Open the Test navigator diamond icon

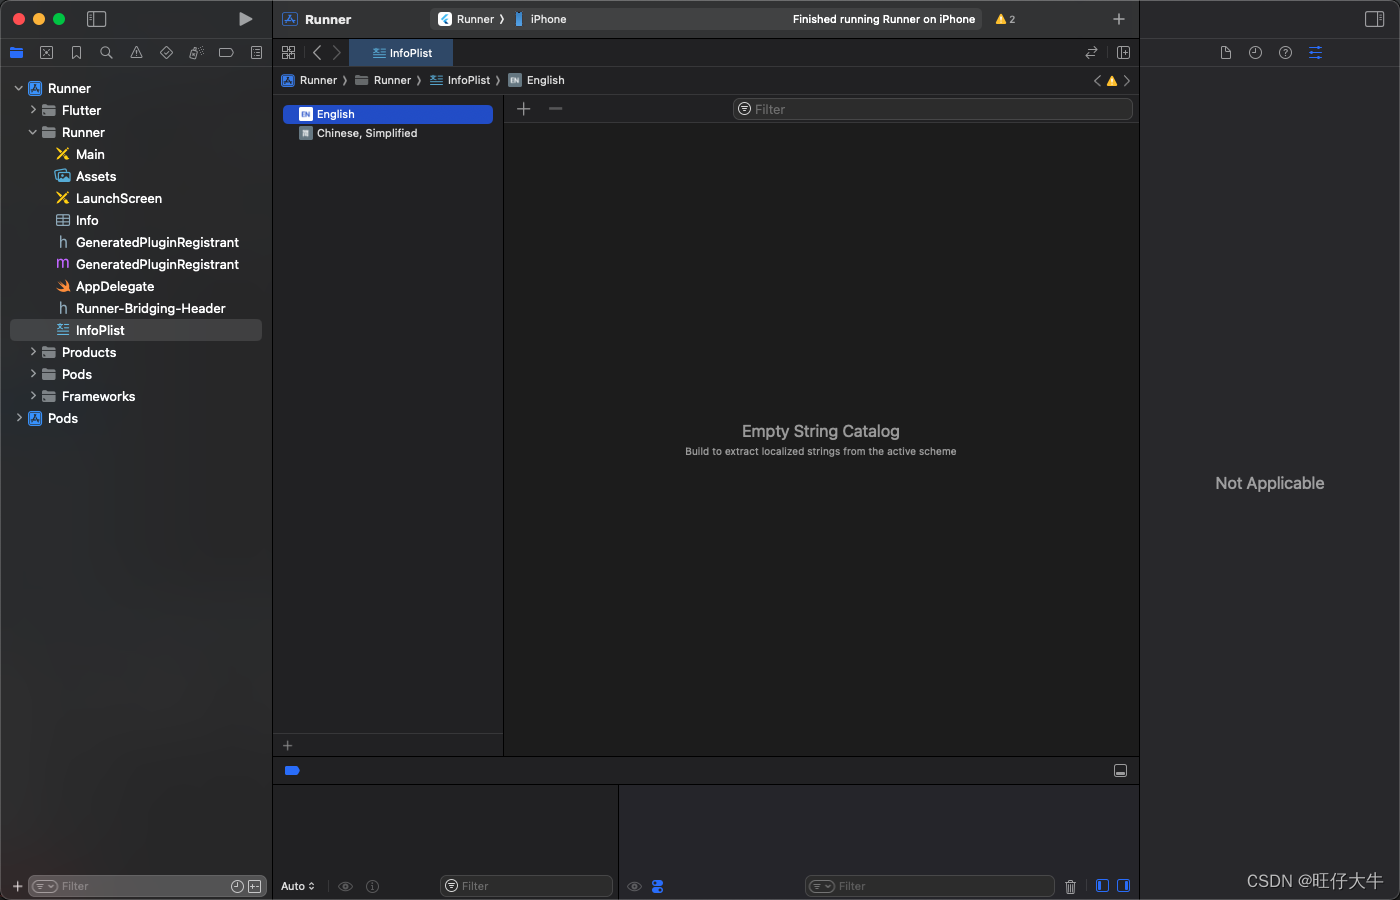tap(166, 53)
